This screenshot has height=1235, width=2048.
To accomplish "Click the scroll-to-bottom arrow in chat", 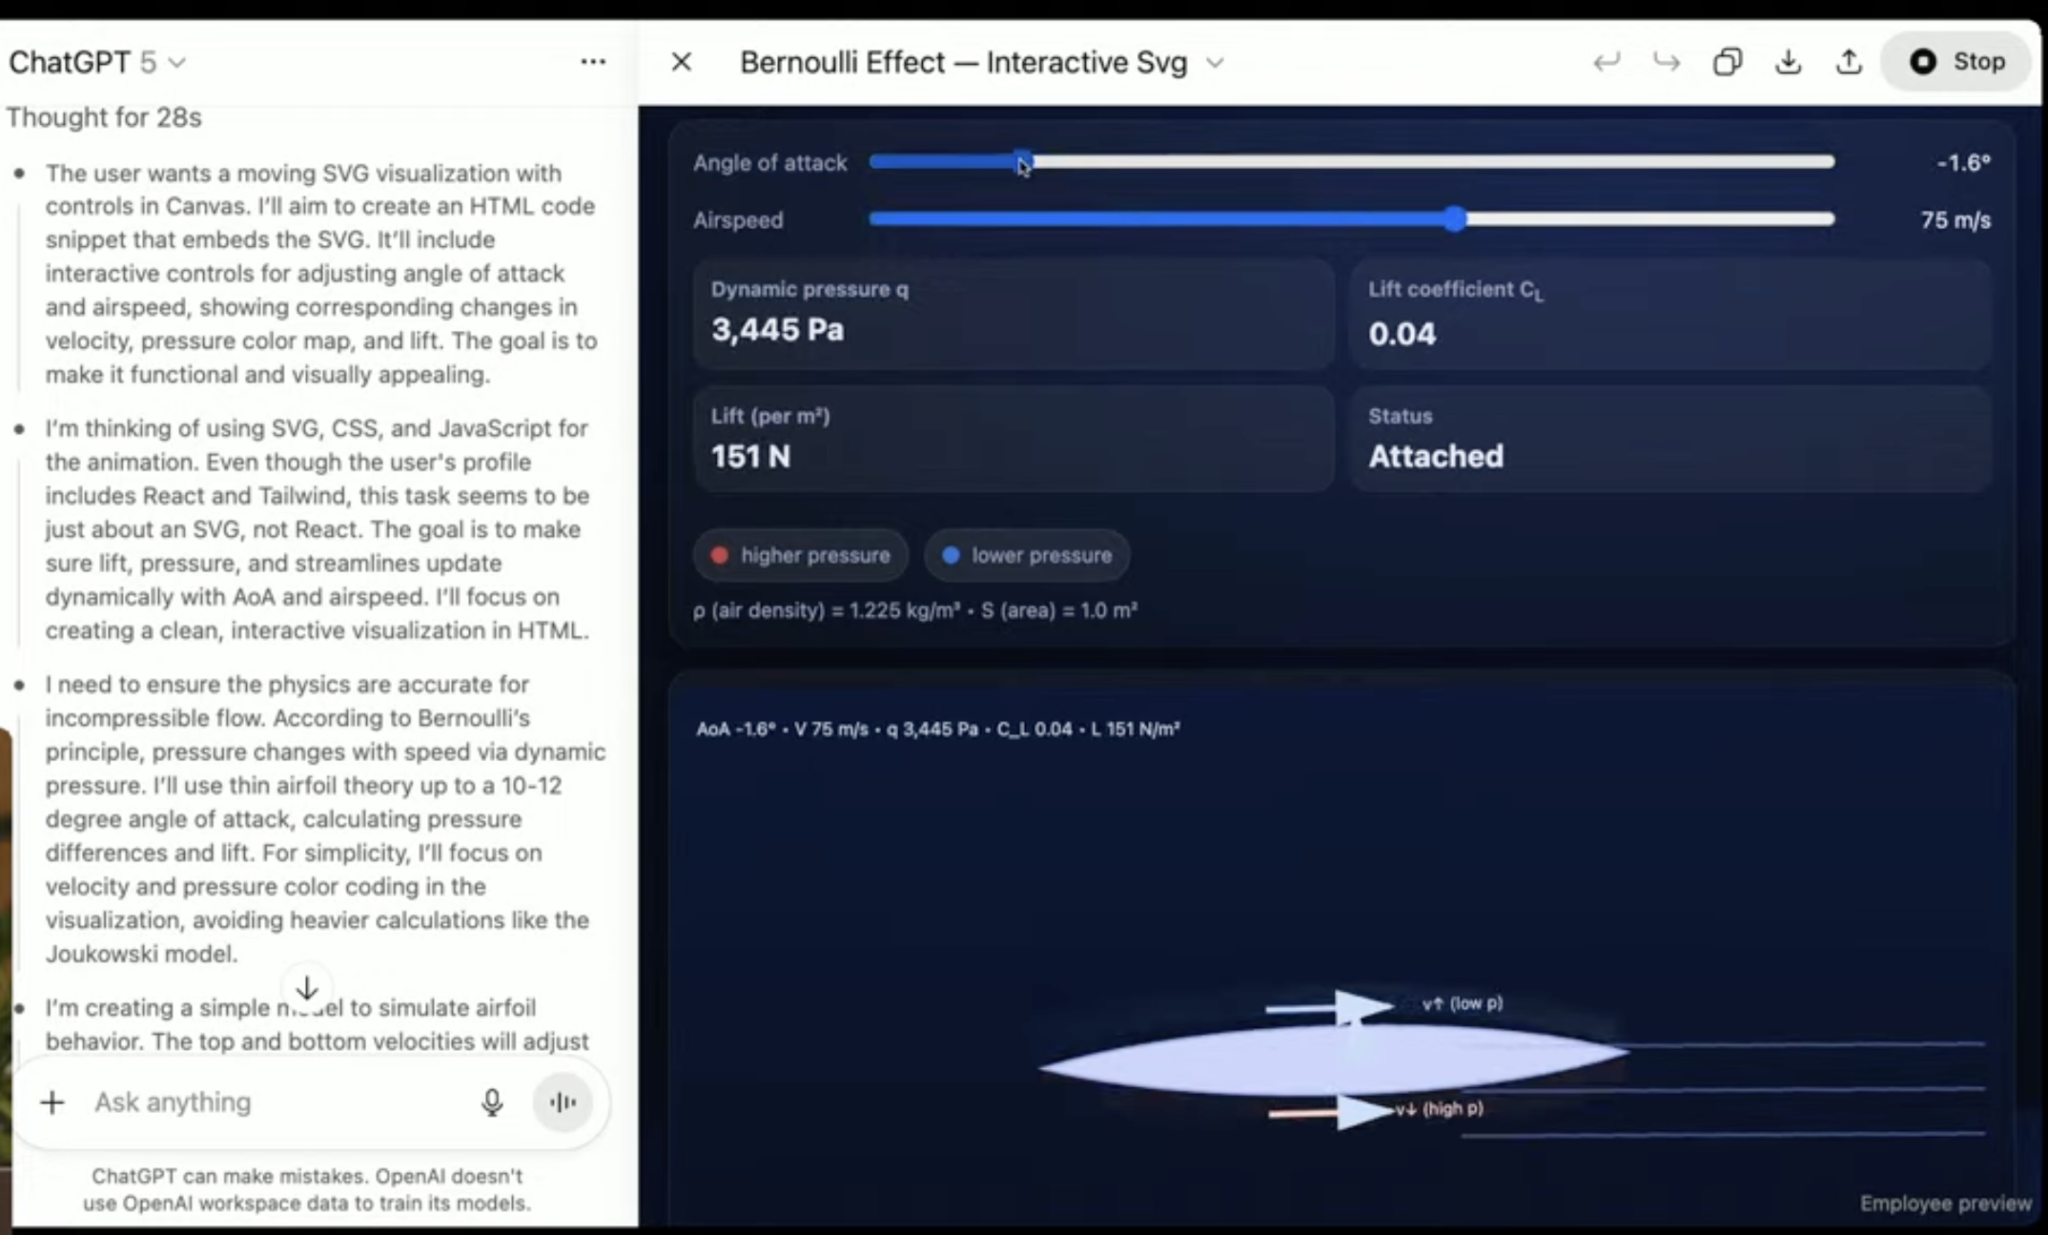I will [308, 988].
